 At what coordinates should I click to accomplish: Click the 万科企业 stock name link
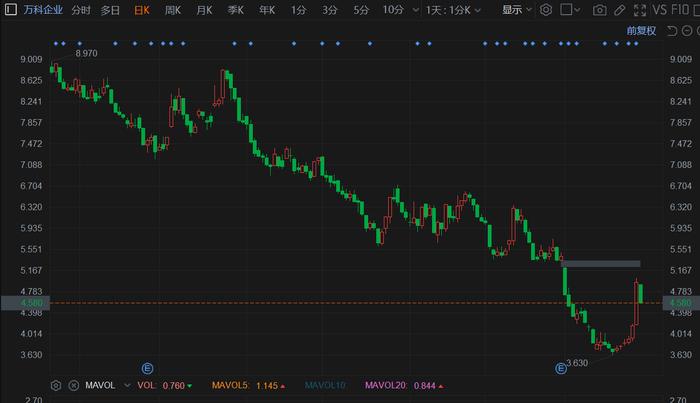[43, 10]
